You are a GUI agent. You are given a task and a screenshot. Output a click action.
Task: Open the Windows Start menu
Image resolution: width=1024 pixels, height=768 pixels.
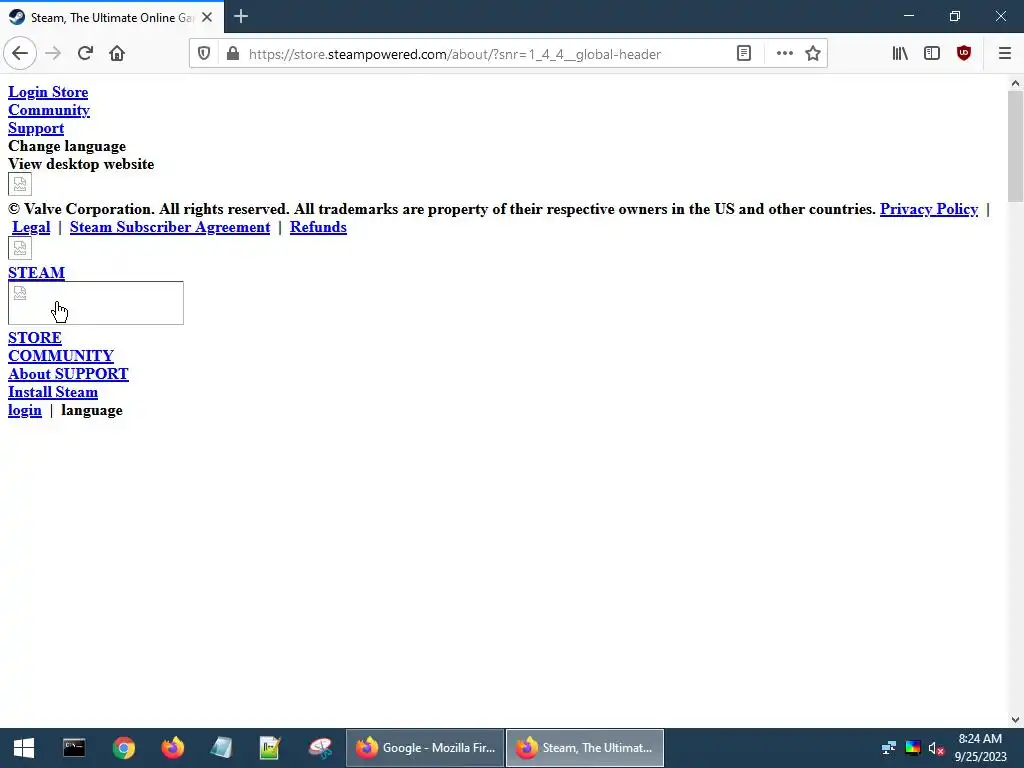click(x=24, y=748)
